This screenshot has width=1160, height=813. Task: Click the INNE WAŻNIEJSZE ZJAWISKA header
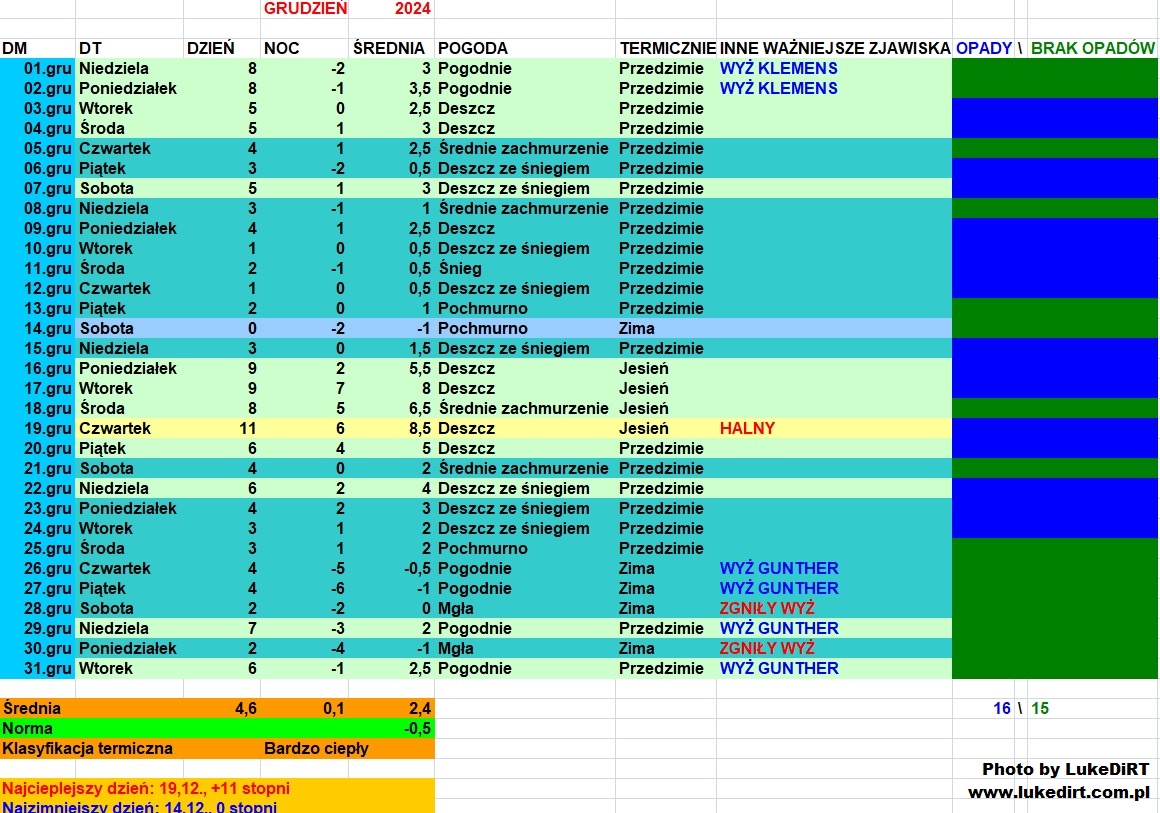[834, 48]
